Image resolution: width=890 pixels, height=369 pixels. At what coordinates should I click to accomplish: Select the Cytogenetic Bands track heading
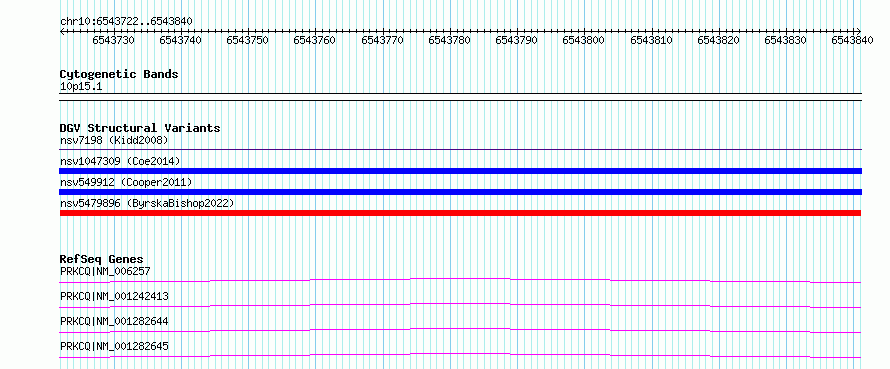pyautogui.click(x=119, y=74)
